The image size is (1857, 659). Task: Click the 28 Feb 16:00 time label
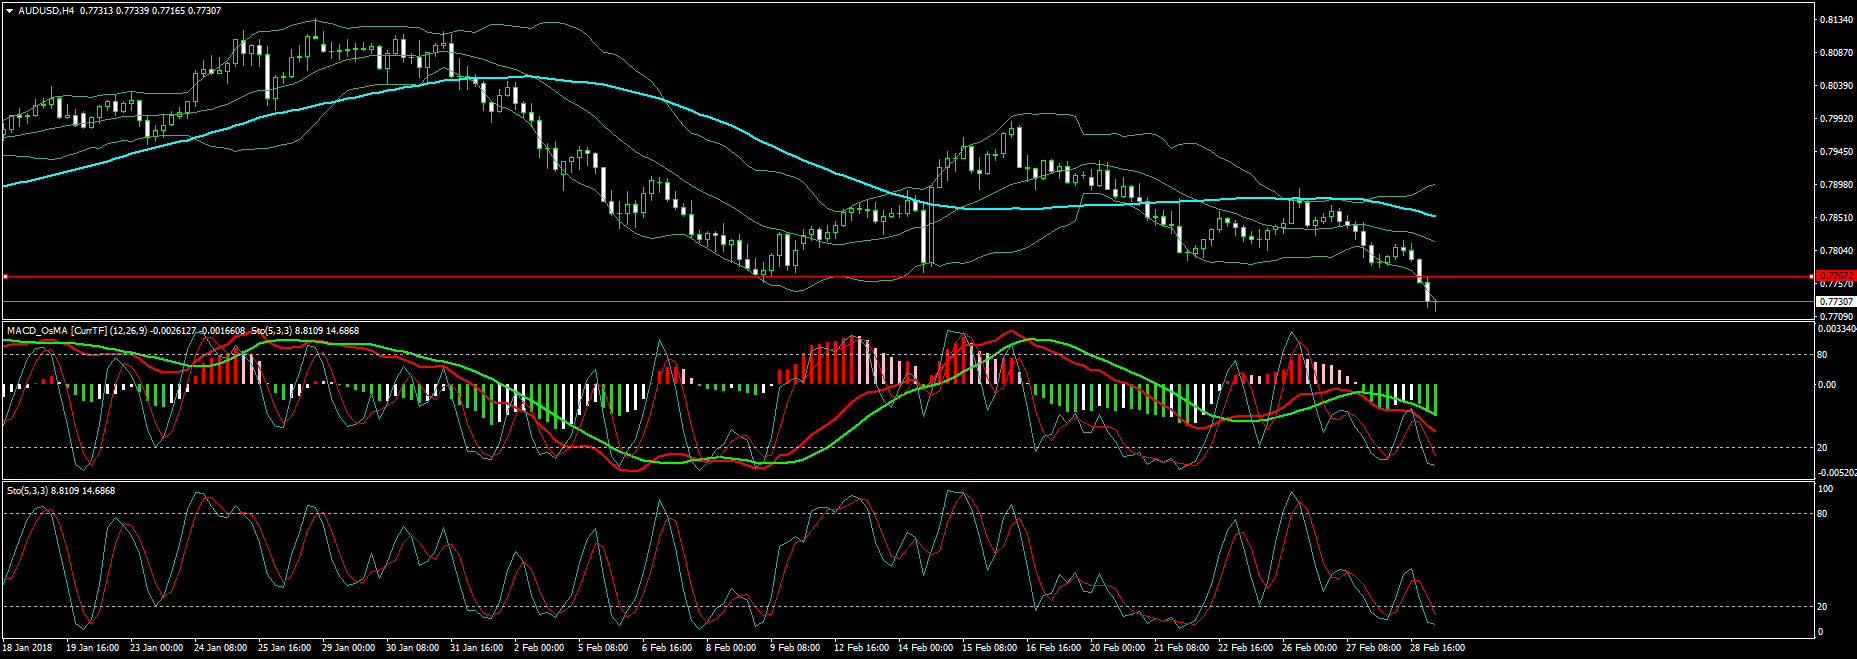(x=1437, y=648)
